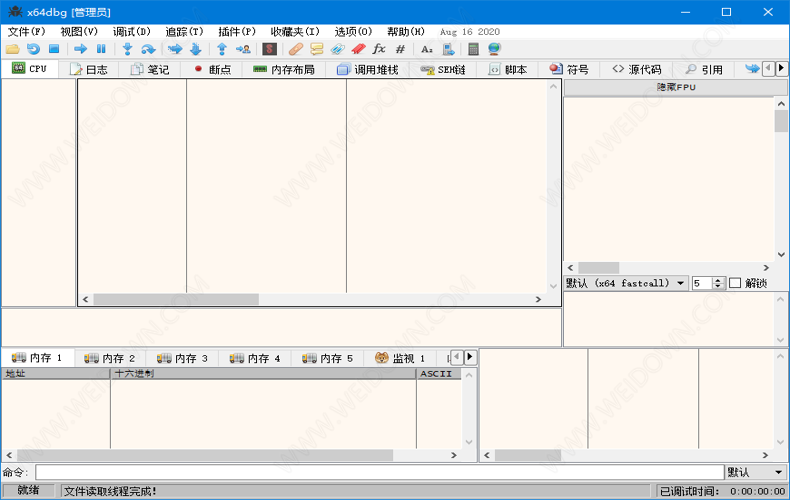The height and width of the screenshot is (500, 790).
Task: Open the 默认 (x64 fastcall) dropdown
Action: point(626,283)
